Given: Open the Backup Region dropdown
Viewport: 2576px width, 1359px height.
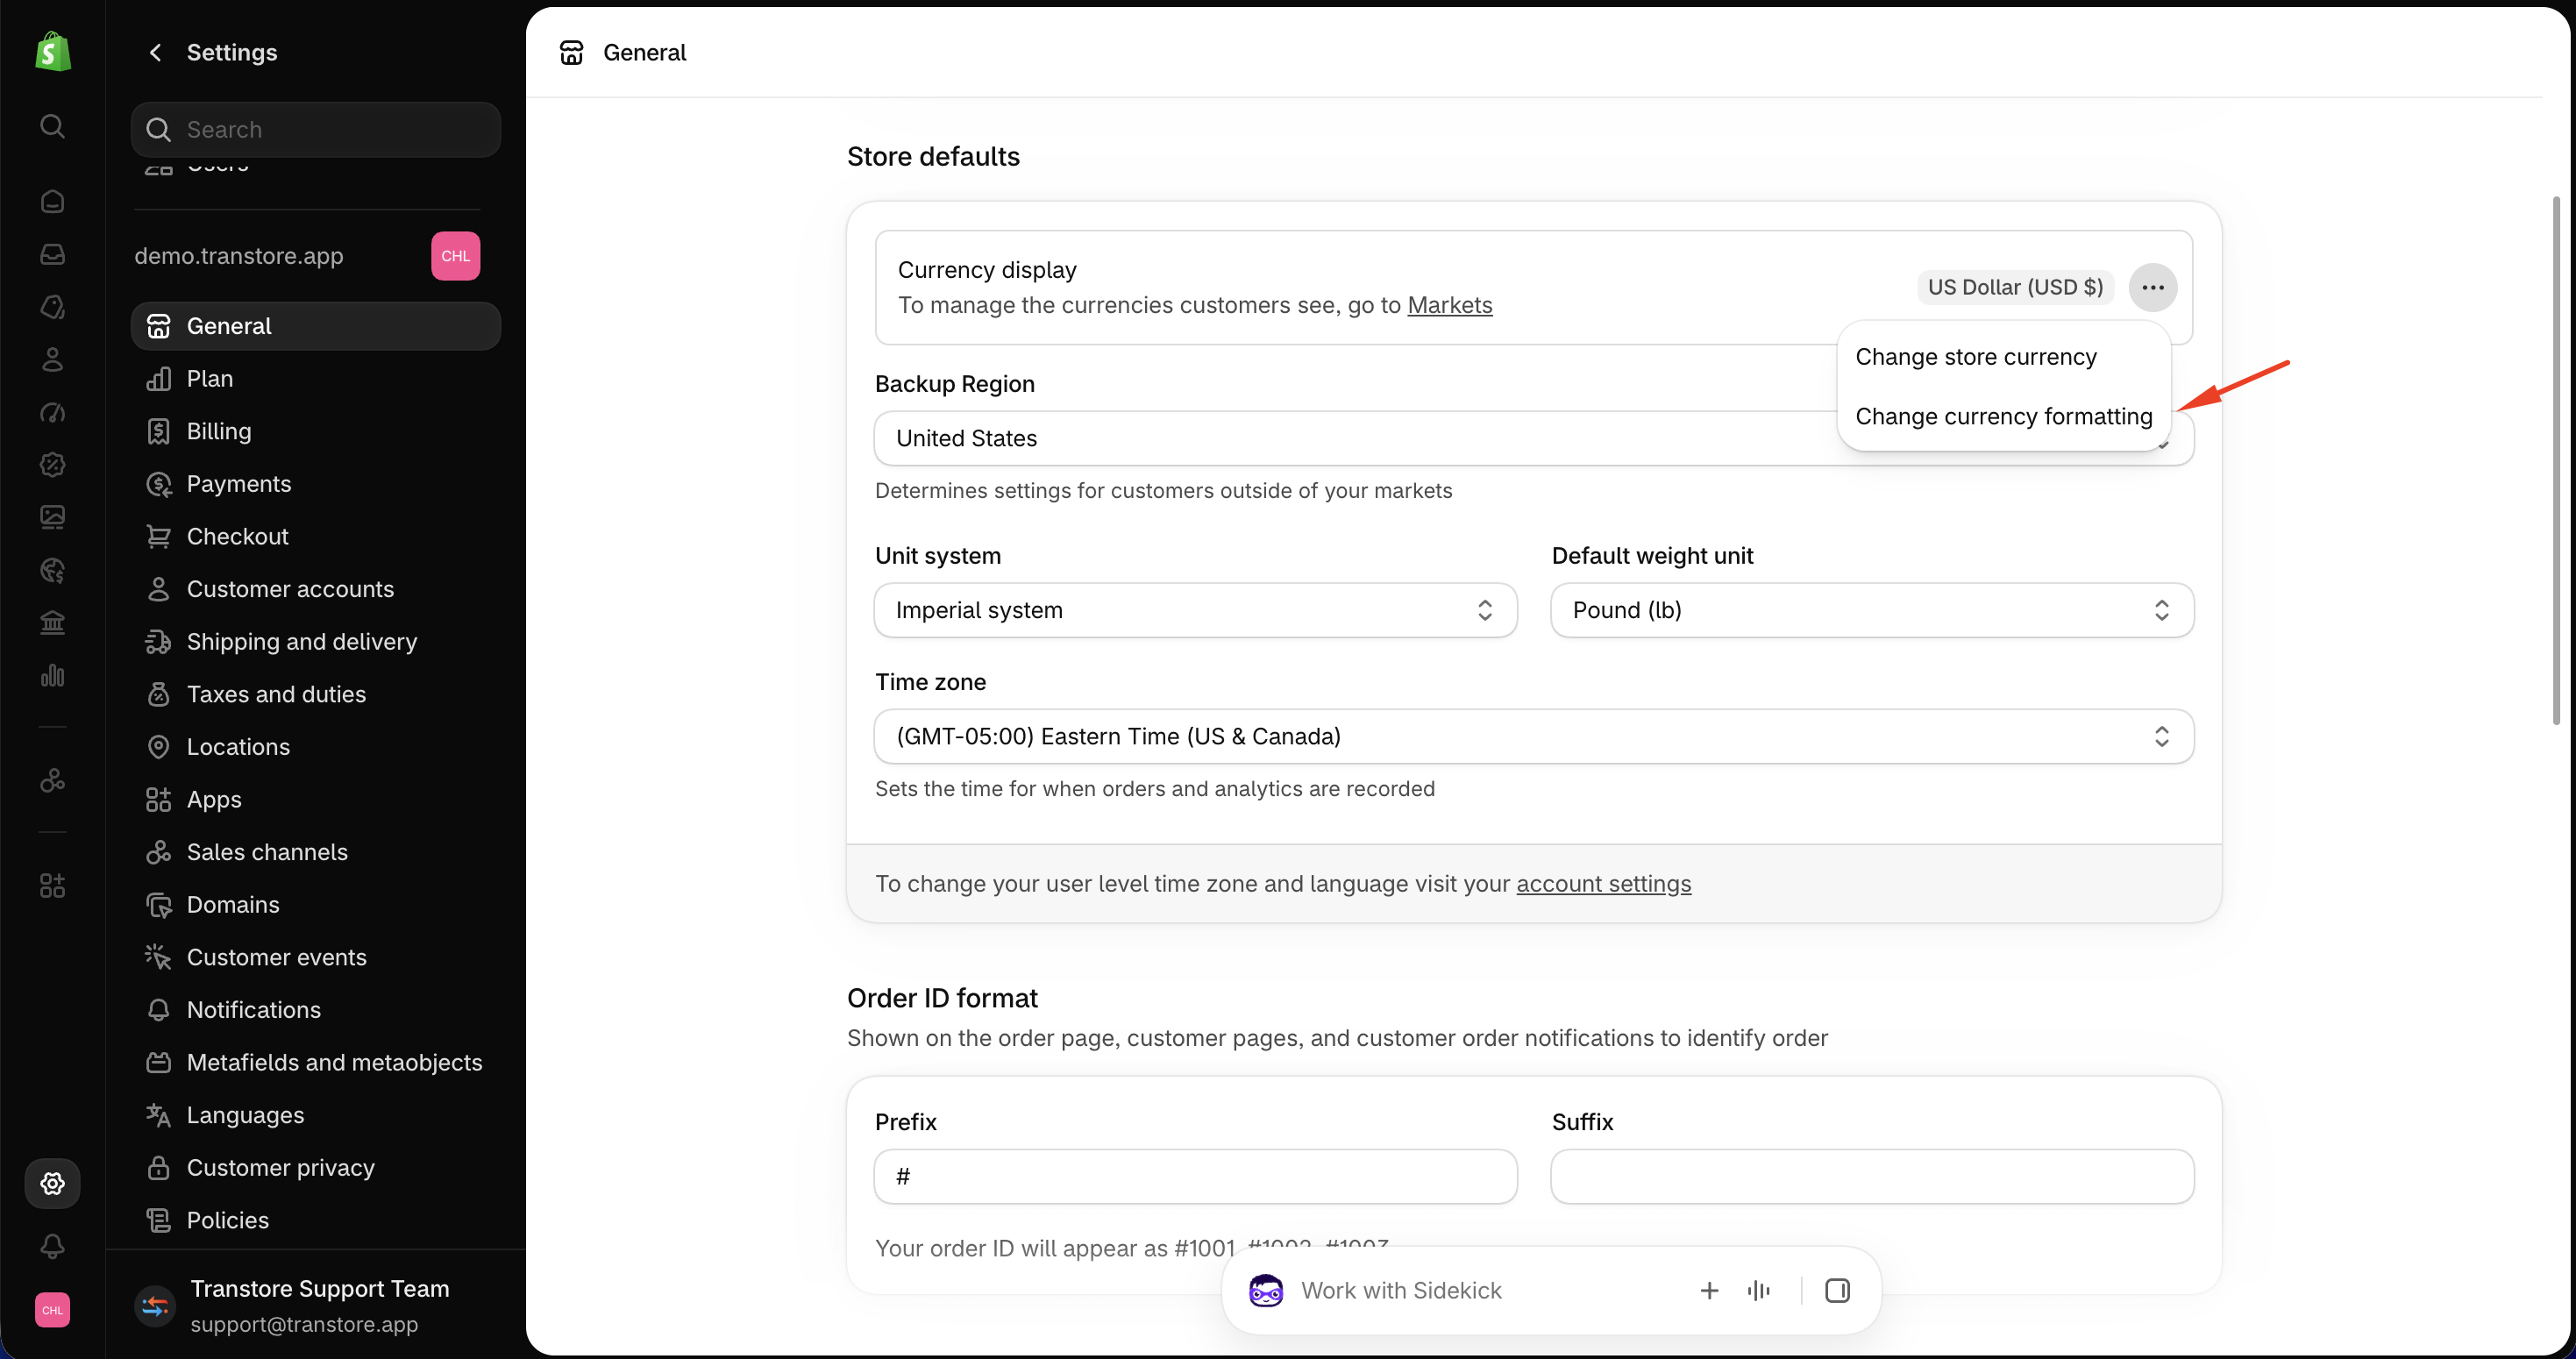Looking at the screenshot, I should pos(1534,438).
